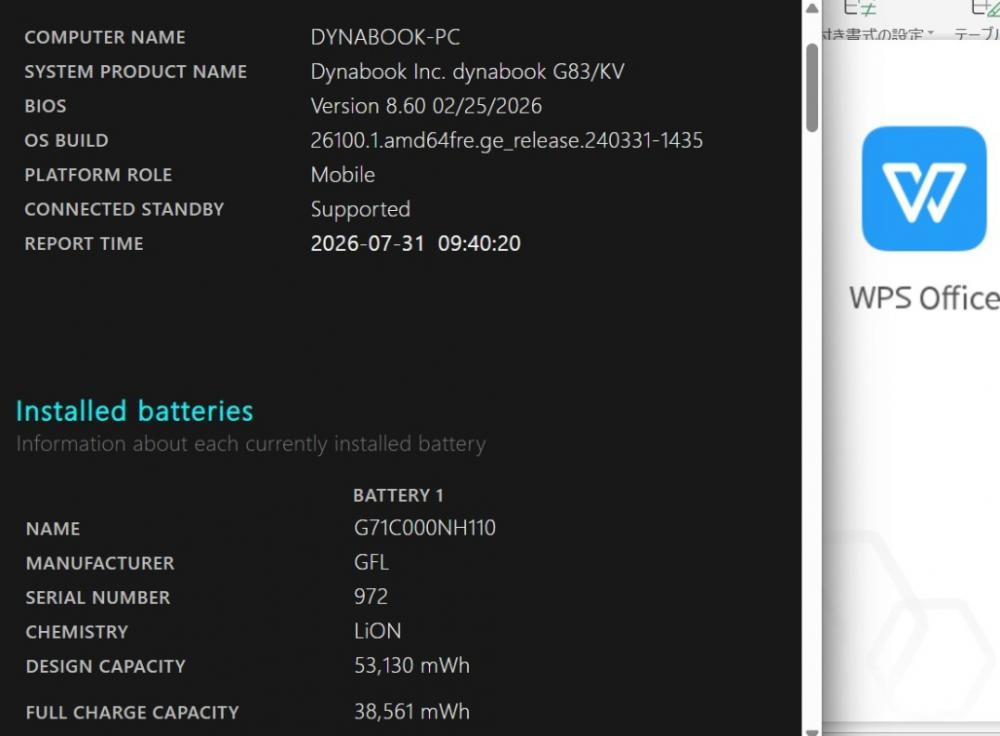Image resolution: width=1000 pixels, height=736 pixels.
Task: Click the 'FULL CHARGE CAPACITY' label
Action: (133, 713)
